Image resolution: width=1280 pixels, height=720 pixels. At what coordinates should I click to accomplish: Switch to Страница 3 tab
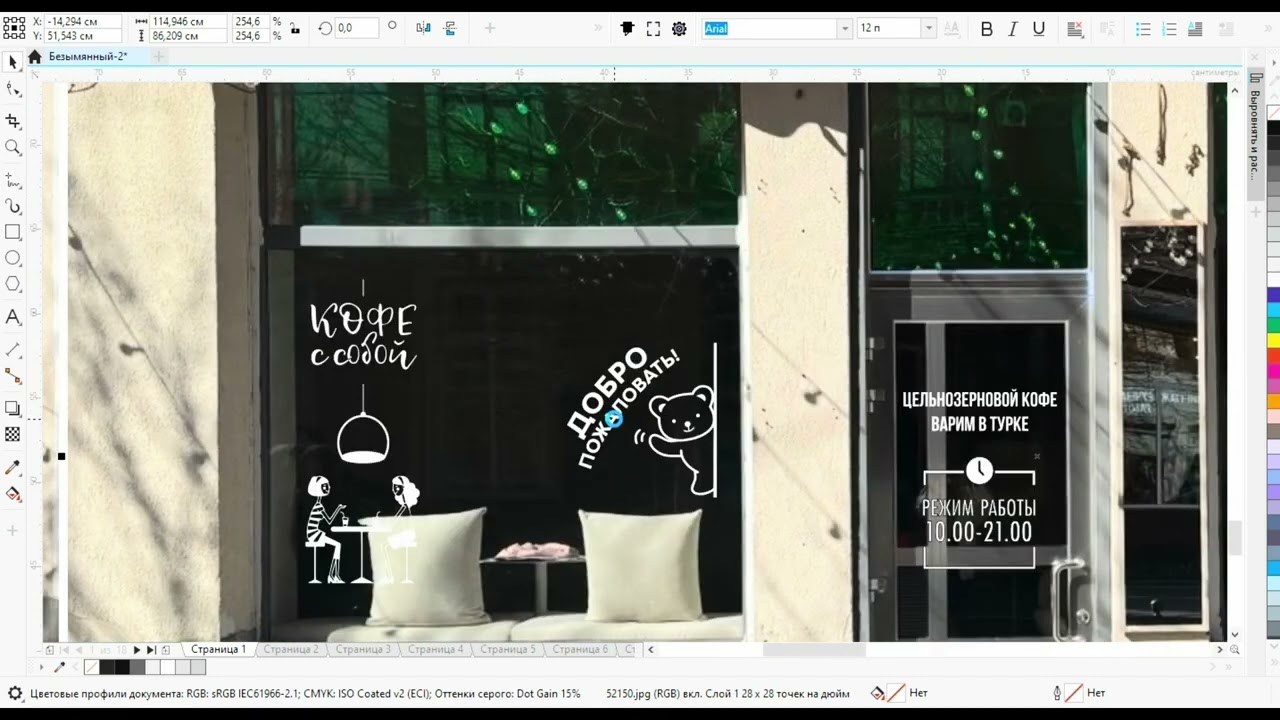click(363, 649)
